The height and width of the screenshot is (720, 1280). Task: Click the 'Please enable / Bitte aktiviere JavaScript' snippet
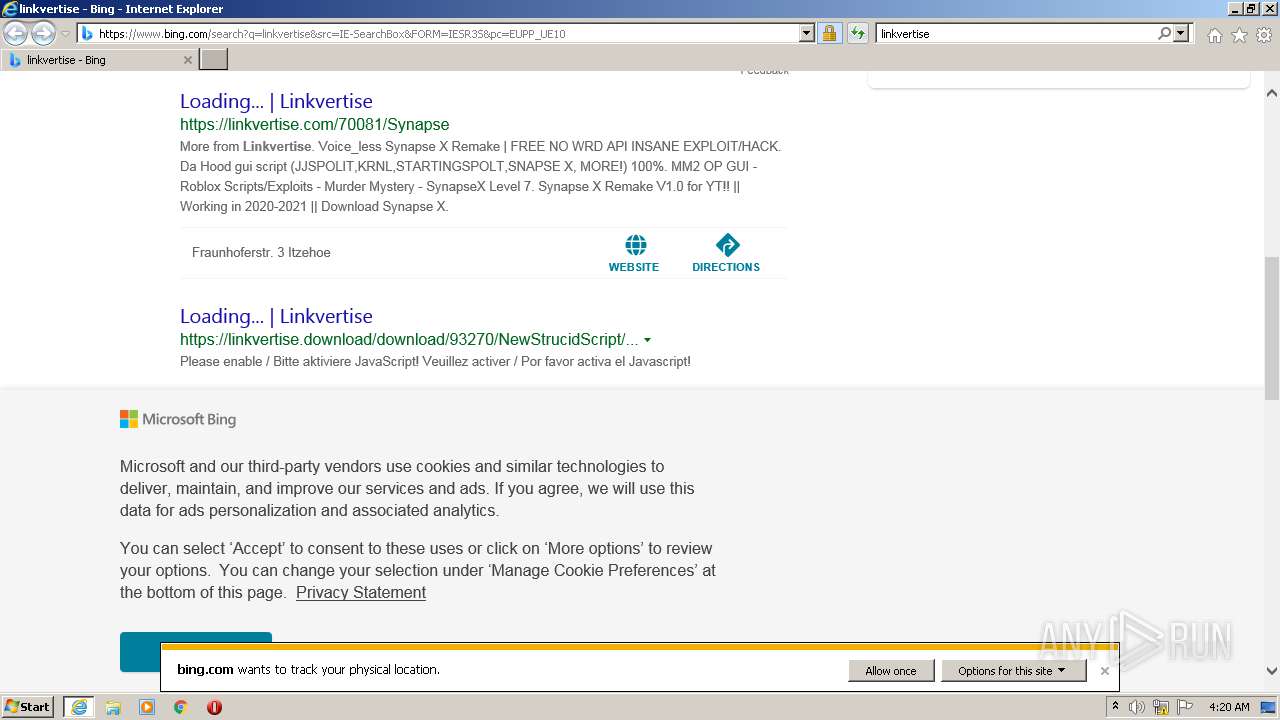[x=435, y=361]
